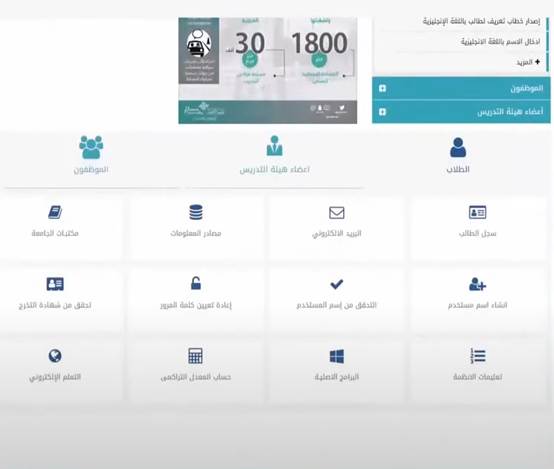Click the التحقق من إسم المستخدم checkmark icon

tap(337, 284)
